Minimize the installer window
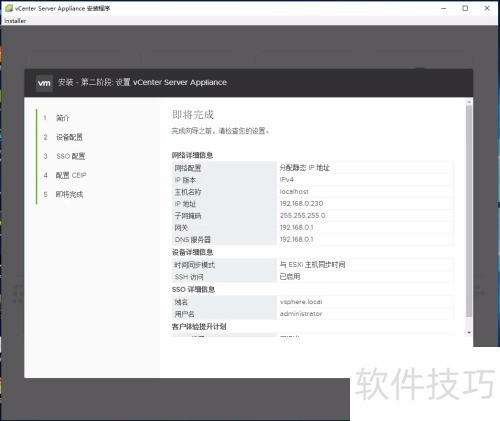The image size is (500, 421). pos(443,8)
